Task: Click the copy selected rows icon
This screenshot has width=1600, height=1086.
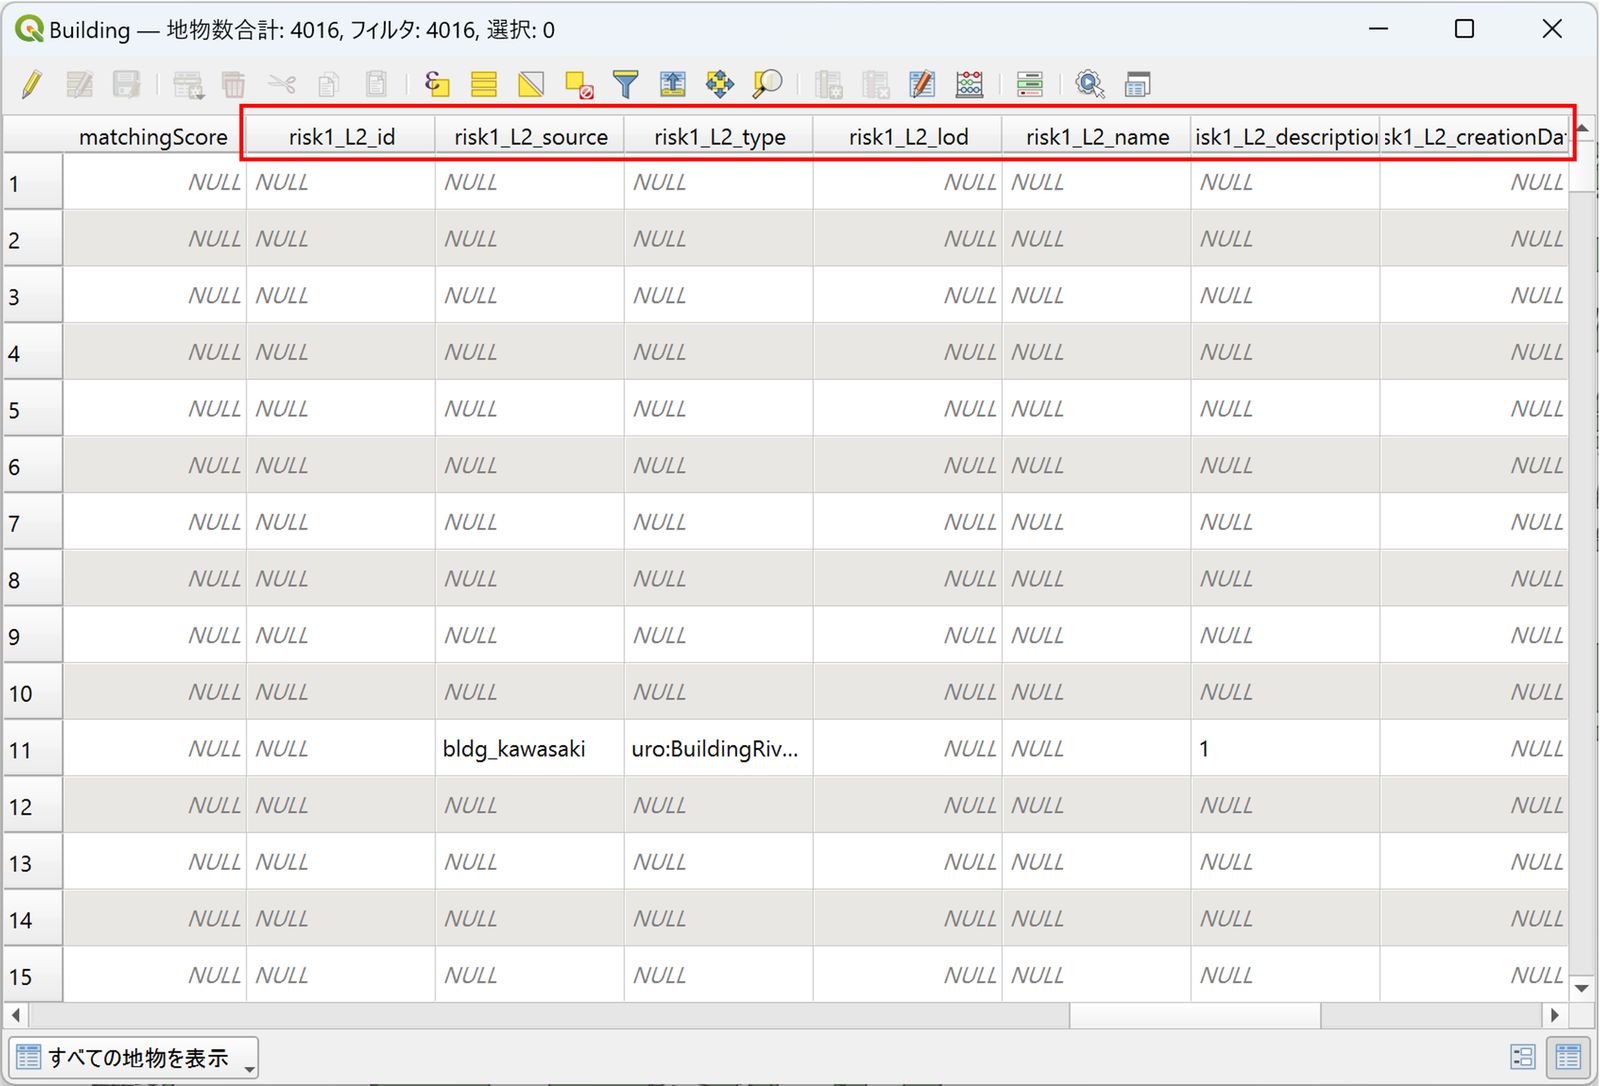Action: 329,84
